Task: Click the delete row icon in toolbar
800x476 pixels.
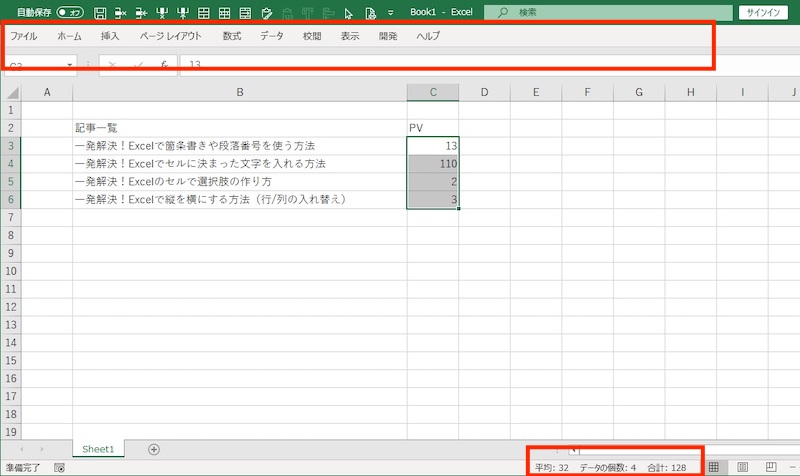Action: tap(162, 13)
